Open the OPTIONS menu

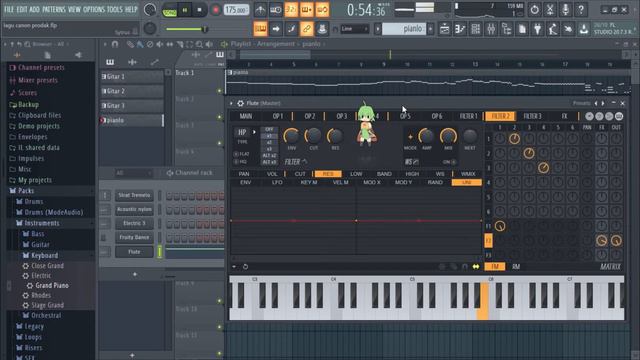(x=94, y=9)
